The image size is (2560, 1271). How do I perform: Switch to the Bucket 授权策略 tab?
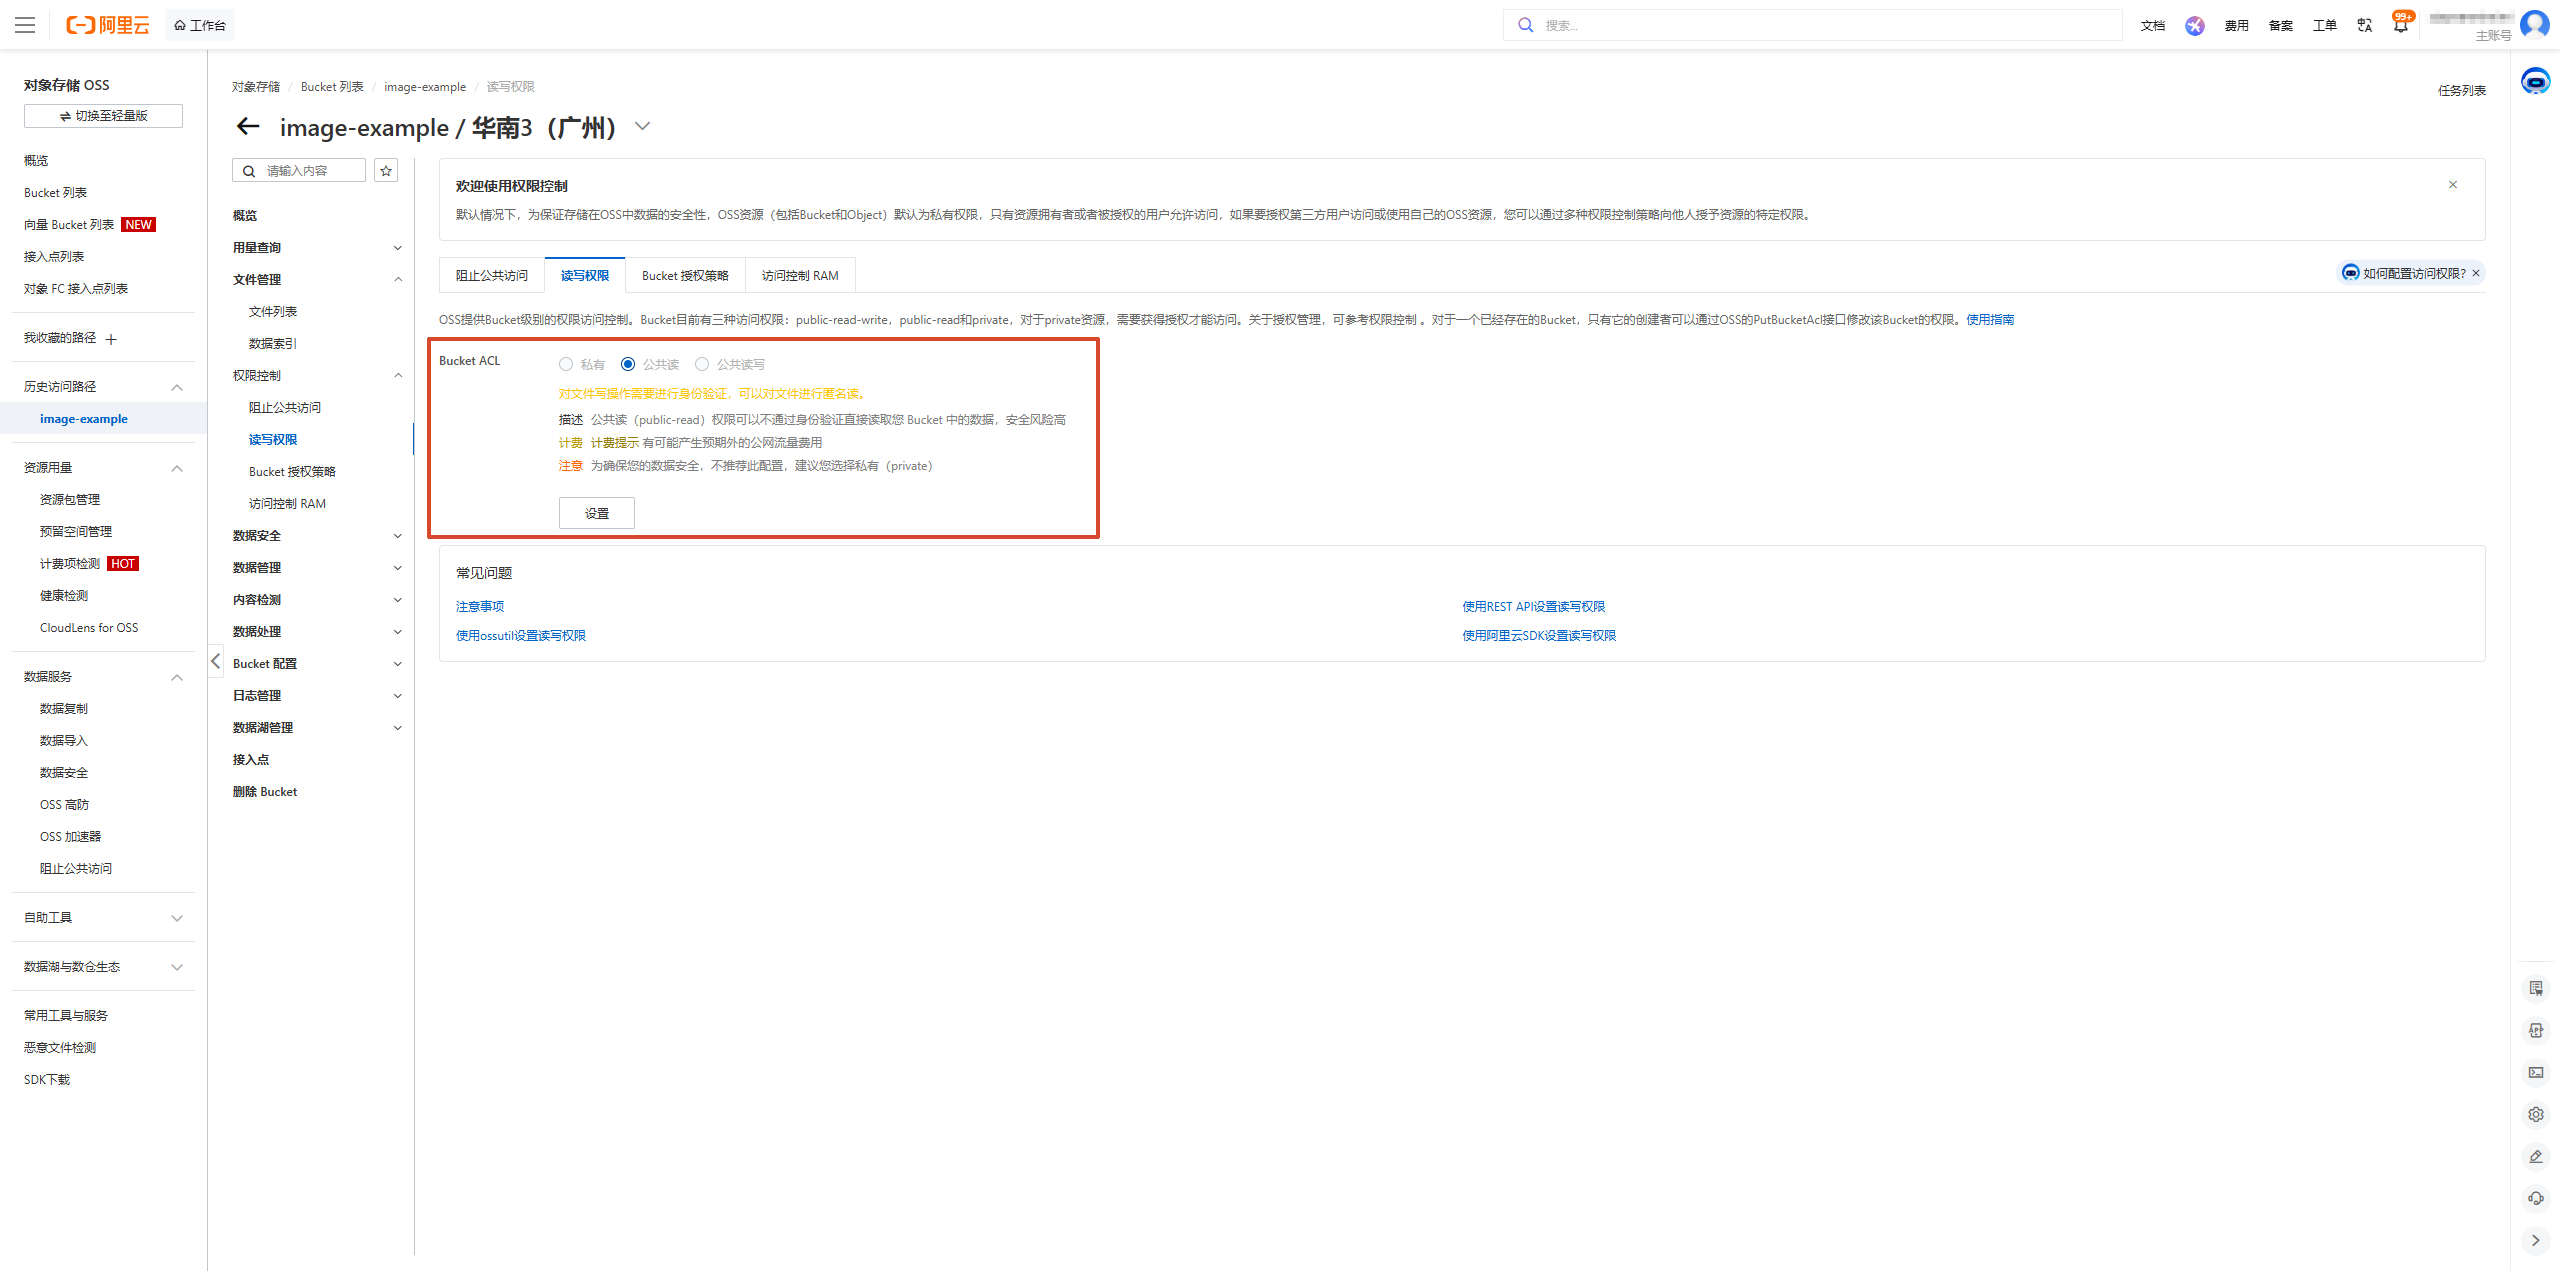pos(685,275)
